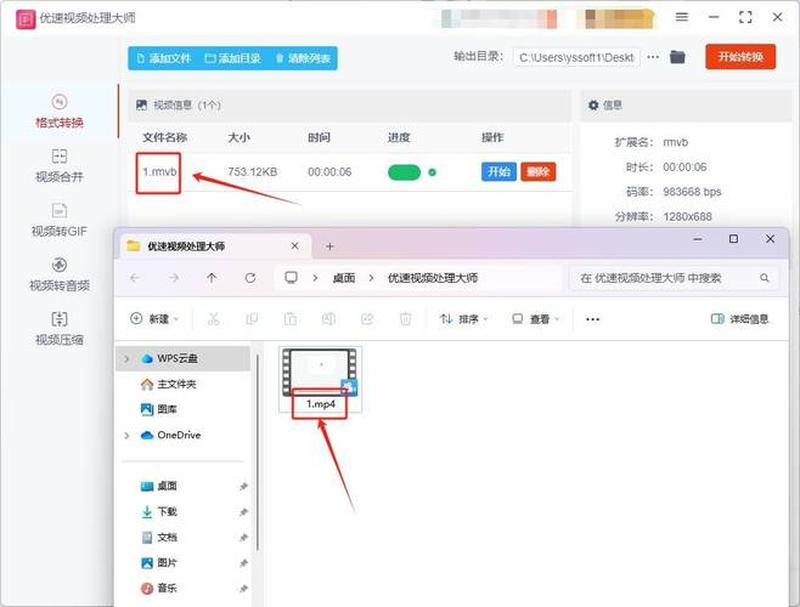The image size is (800, 607).
Task: Click the output directory path field
Action: click(577, 58)
